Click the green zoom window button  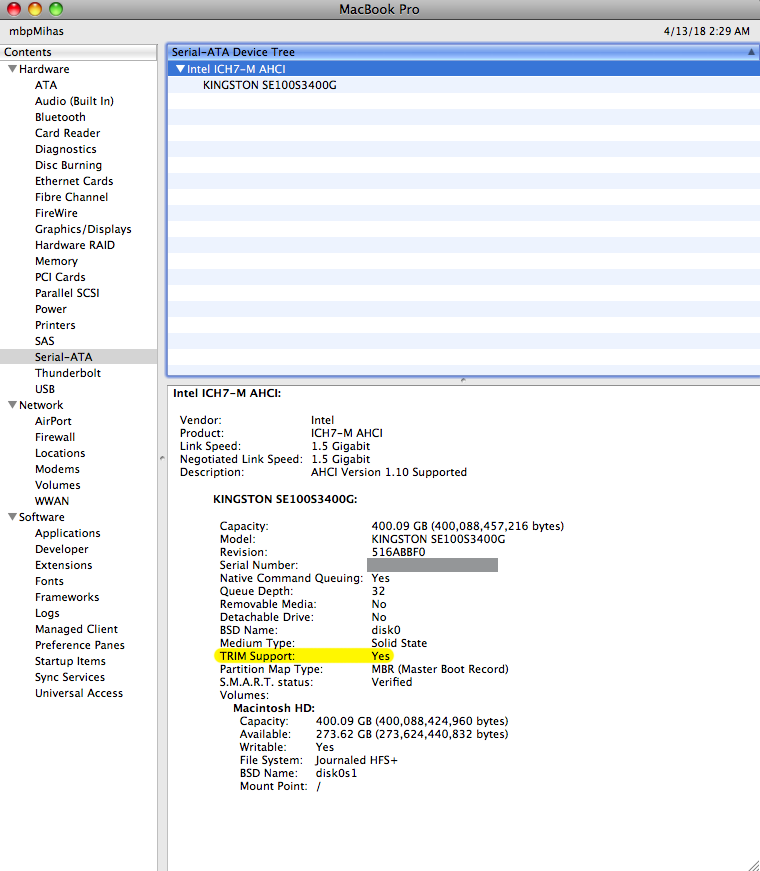[56, 8]
